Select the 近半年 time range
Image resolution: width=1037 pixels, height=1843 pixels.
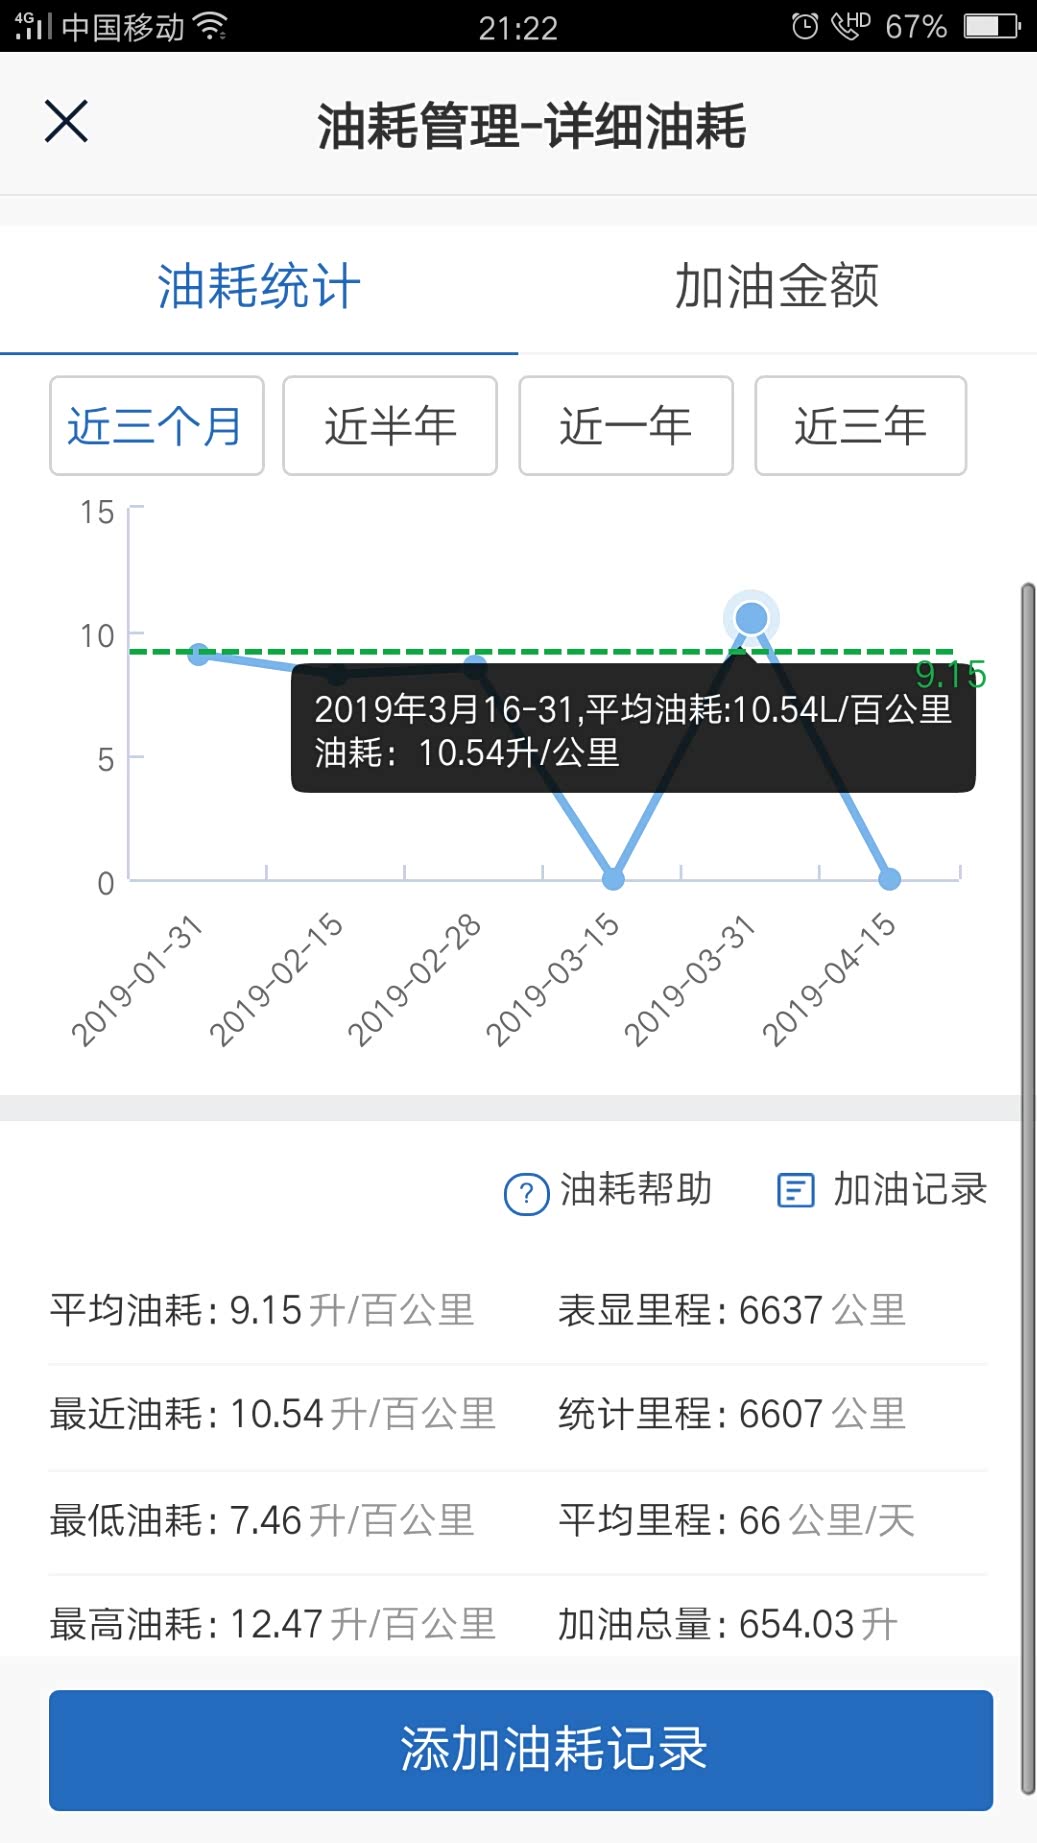point(390,426)
